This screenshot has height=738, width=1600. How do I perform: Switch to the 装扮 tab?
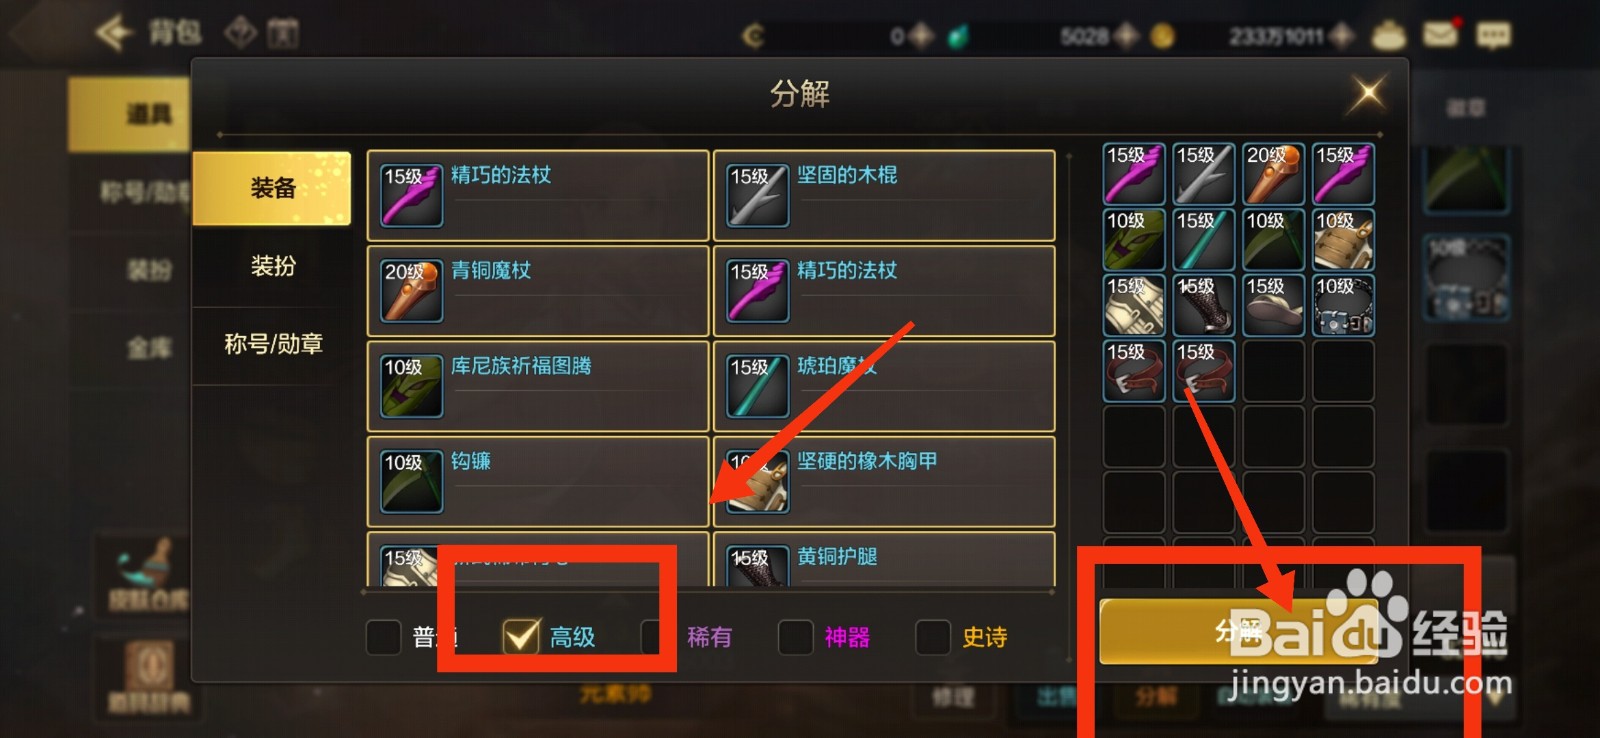(272, 266)
